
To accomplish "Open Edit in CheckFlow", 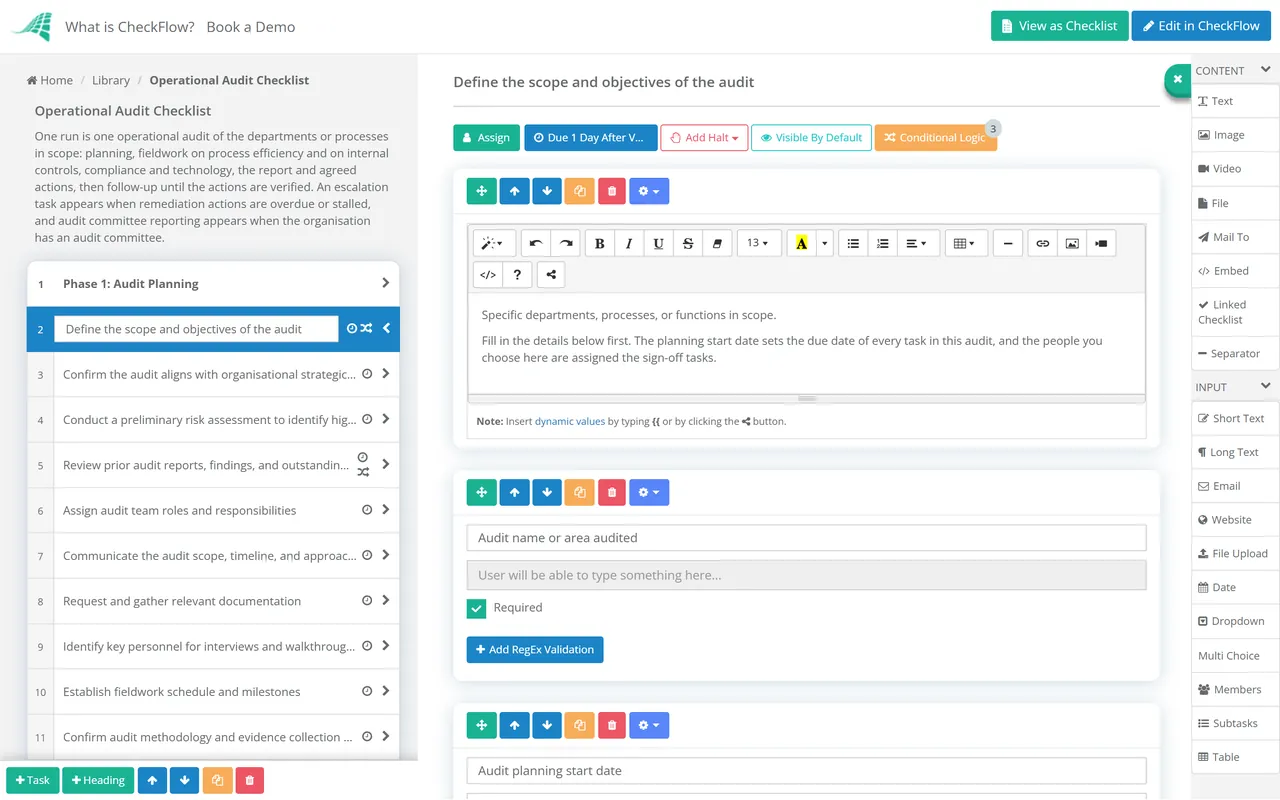I will click(x=1201, y=26).
